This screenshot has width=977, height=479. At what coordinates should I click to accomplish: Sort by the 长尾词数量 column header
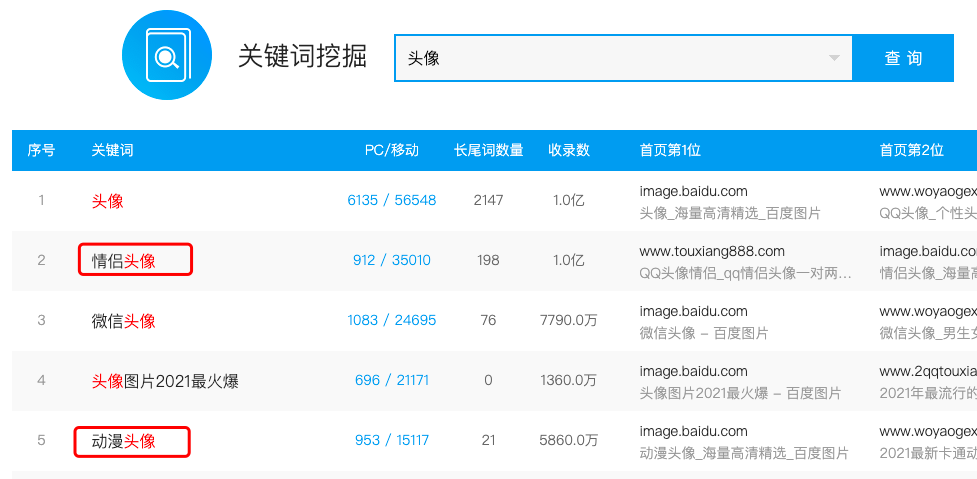[488, 150]
